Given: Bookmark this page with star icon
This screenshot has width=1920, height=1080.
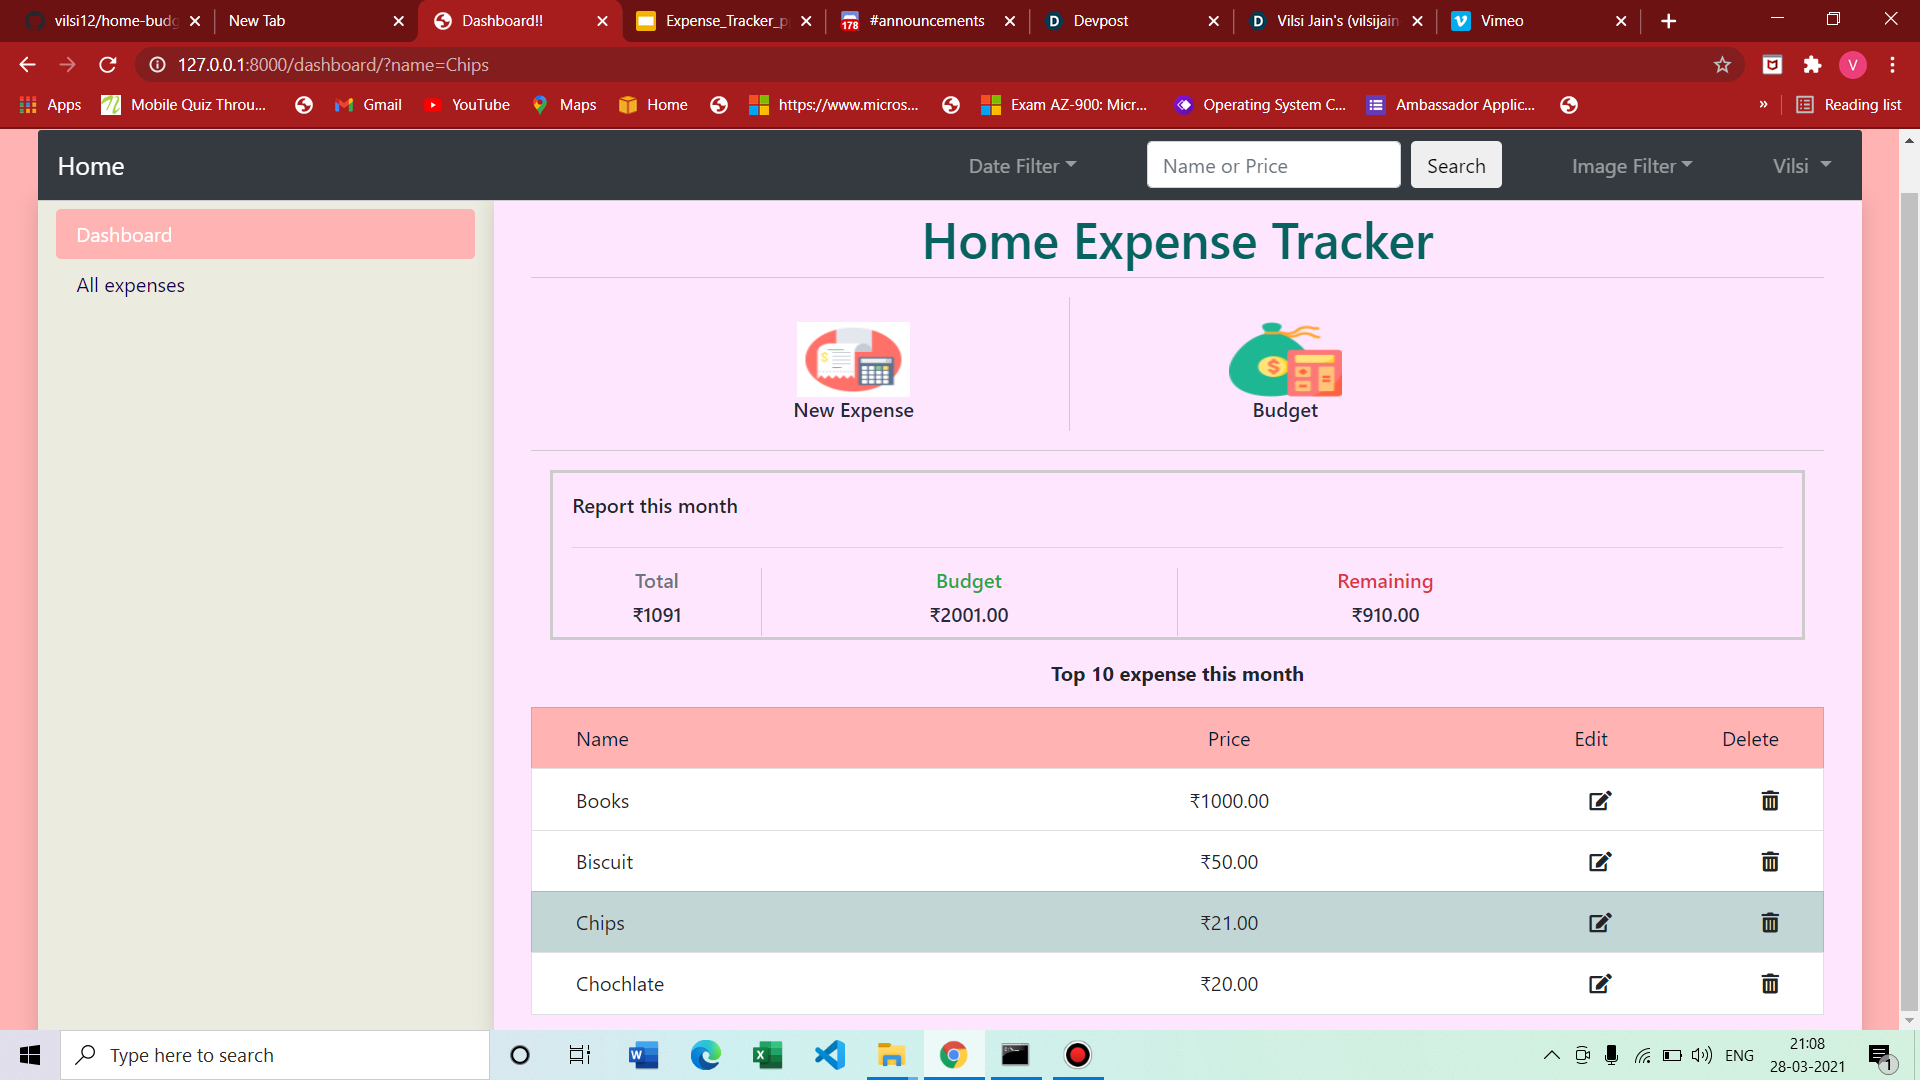Looking at the screenshot, I should point(1722,65).
